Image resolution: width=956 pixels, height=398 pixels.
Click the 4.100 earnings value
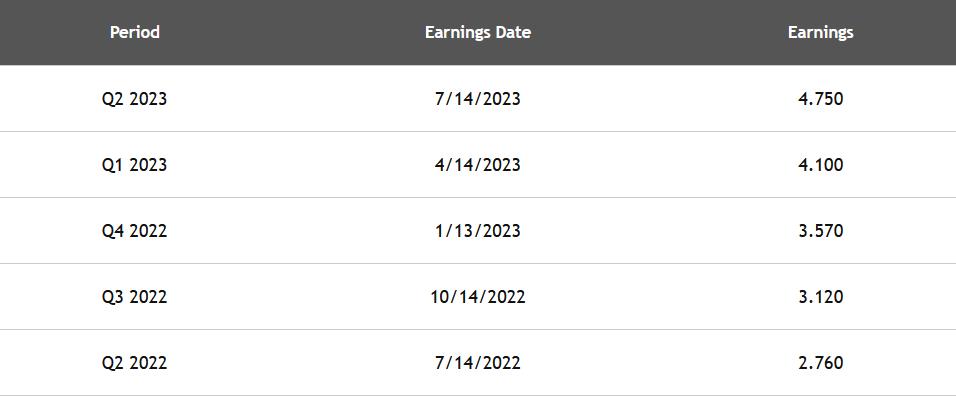coord(821,165)
